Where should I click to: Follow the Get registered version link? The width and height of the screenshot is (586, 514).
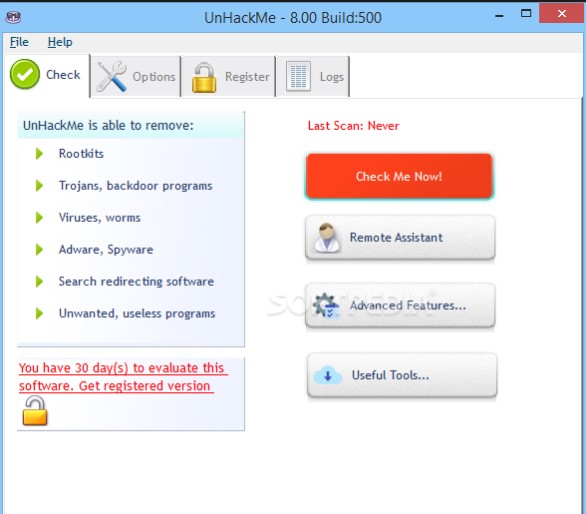(x=123, y=377)
